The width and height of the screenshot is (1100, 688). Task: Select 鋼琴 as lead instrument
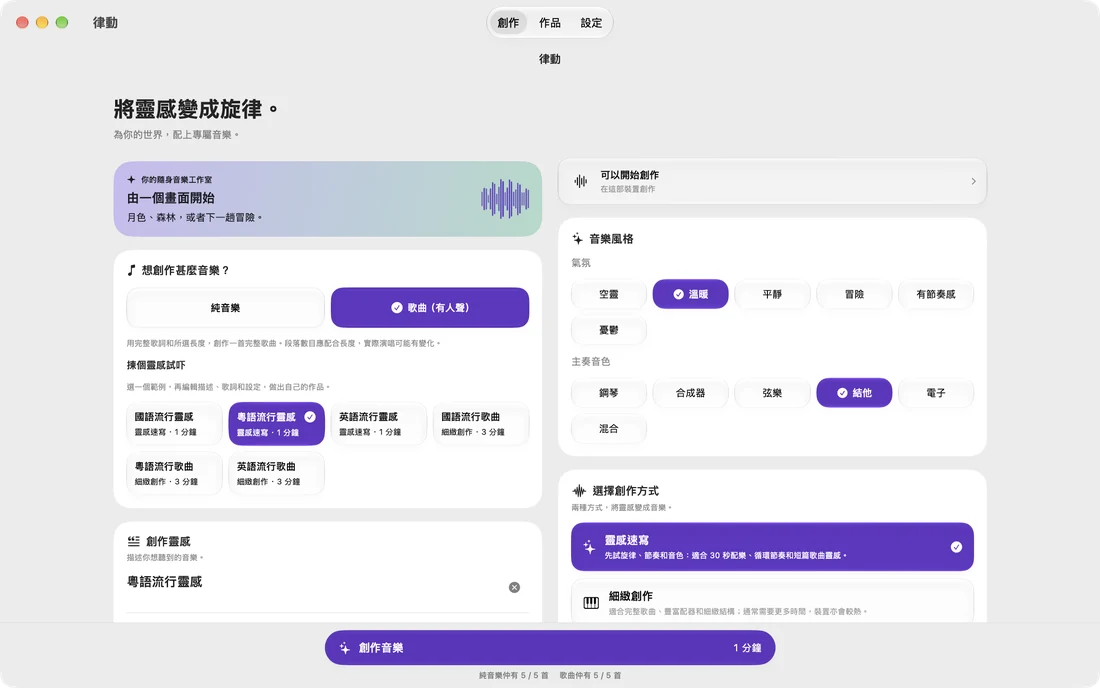tap(608, 393)
